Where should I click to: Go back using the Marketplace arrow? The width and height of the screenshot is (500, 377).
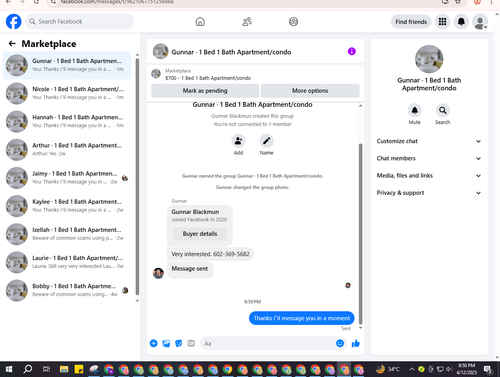coord(12,44)
